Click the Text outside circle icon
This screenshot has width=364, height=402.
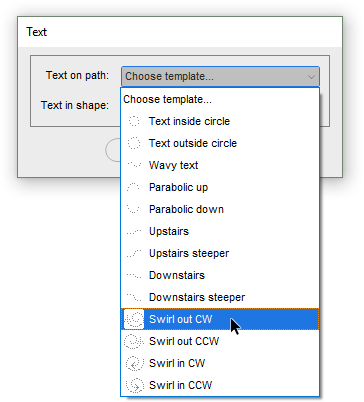(134, 143)
